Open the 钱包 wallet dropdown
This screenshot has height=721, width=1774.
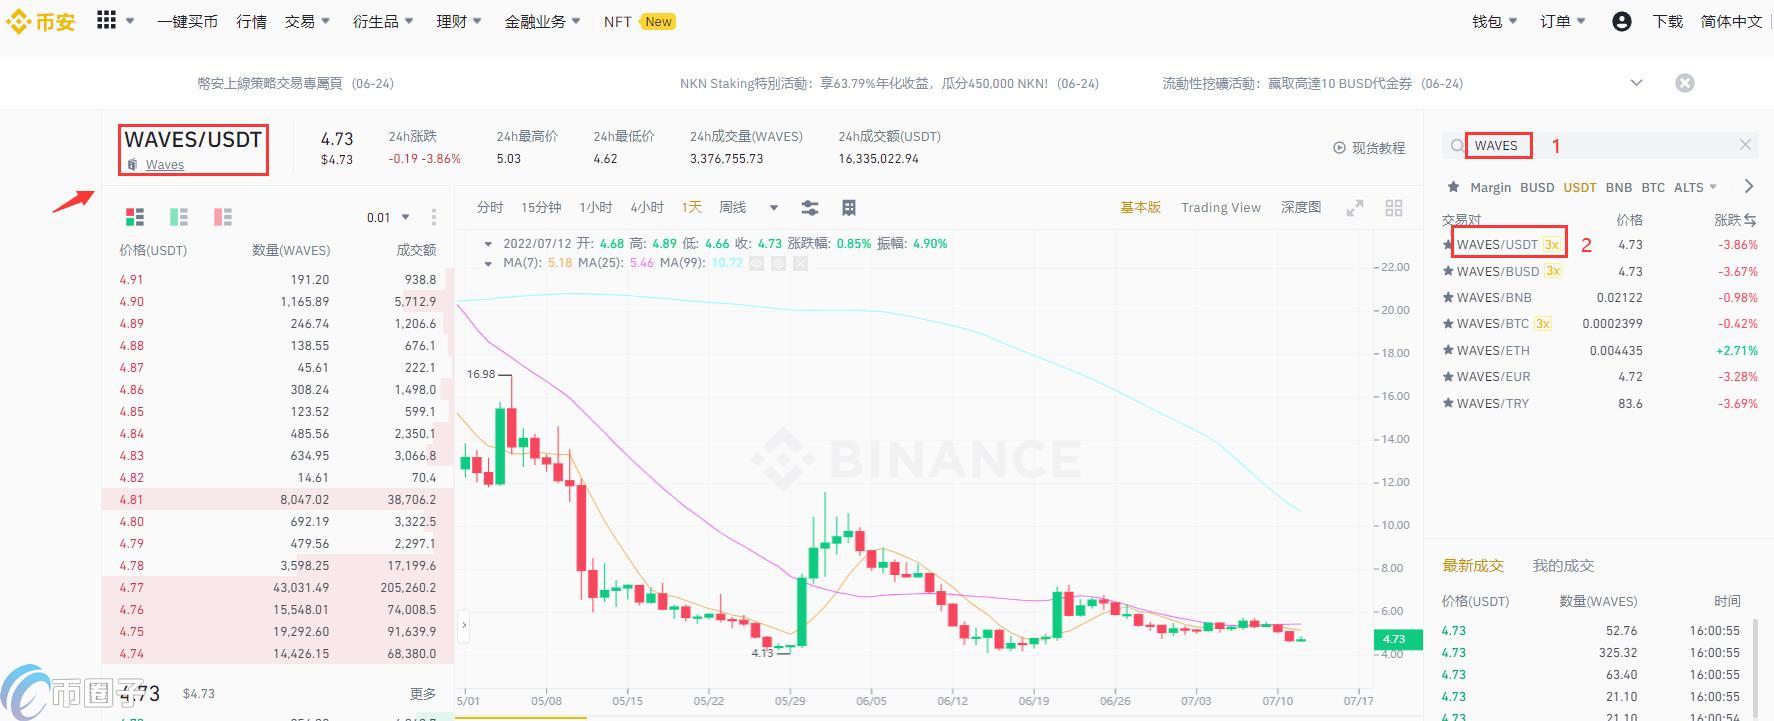point(1494,21)
